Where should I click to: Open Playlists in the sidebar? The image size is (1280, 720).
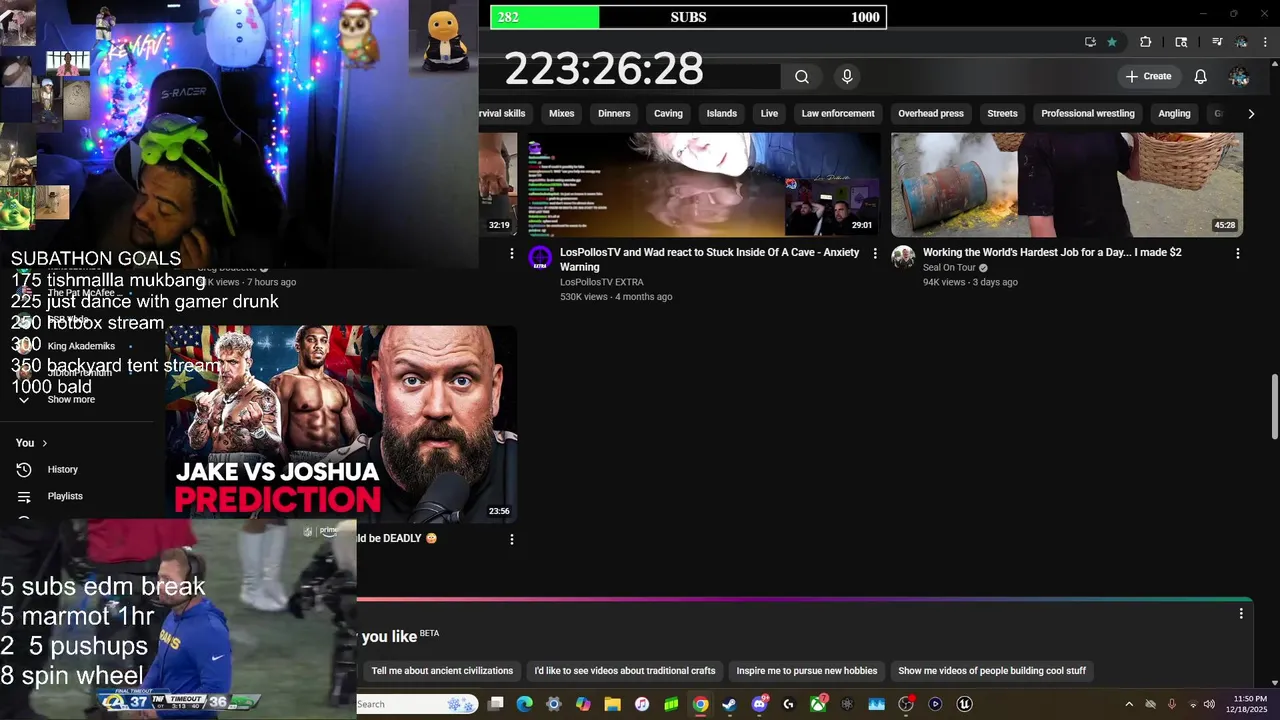pos(65,496)
